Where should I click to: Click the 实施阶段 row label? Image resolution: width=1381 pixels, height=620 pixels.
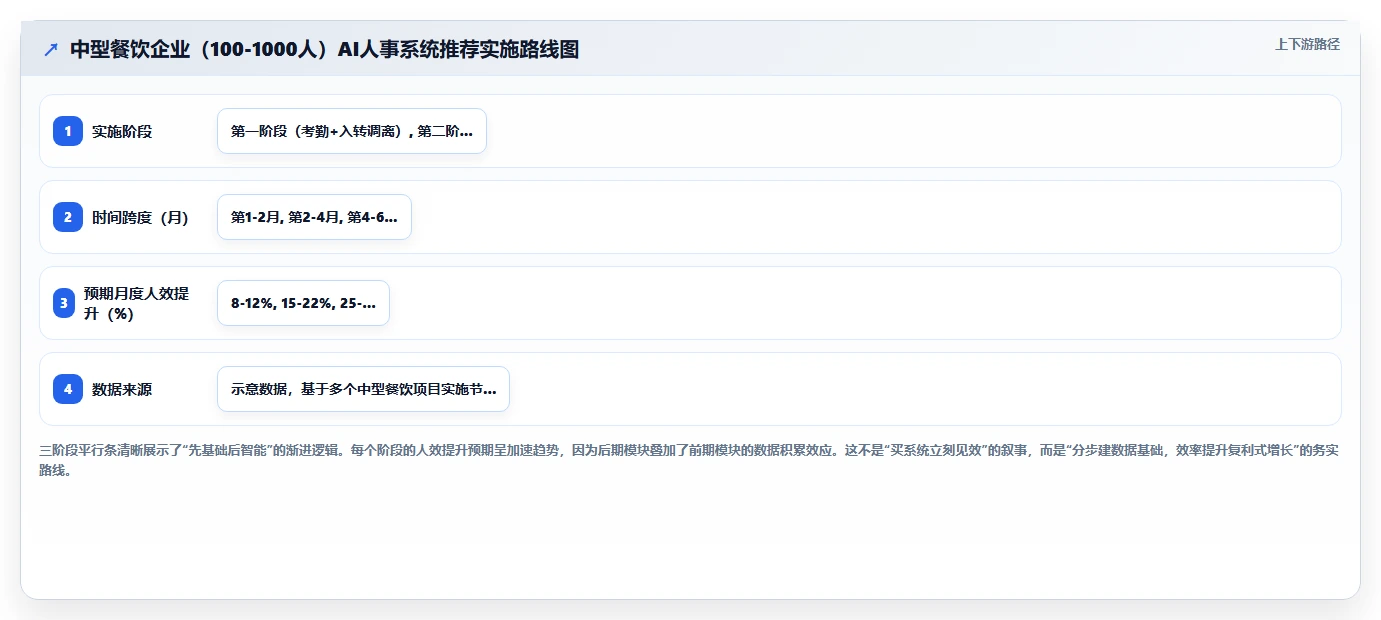click(x=122, y=131)
